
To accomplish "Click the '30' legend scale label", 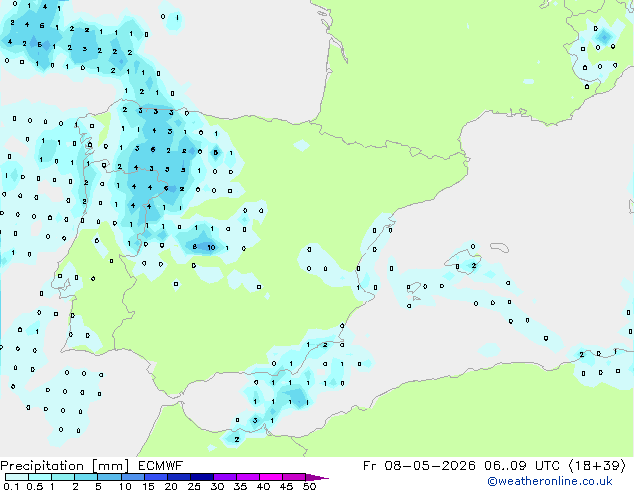I will pyautogui.click(x=217, y=486).
